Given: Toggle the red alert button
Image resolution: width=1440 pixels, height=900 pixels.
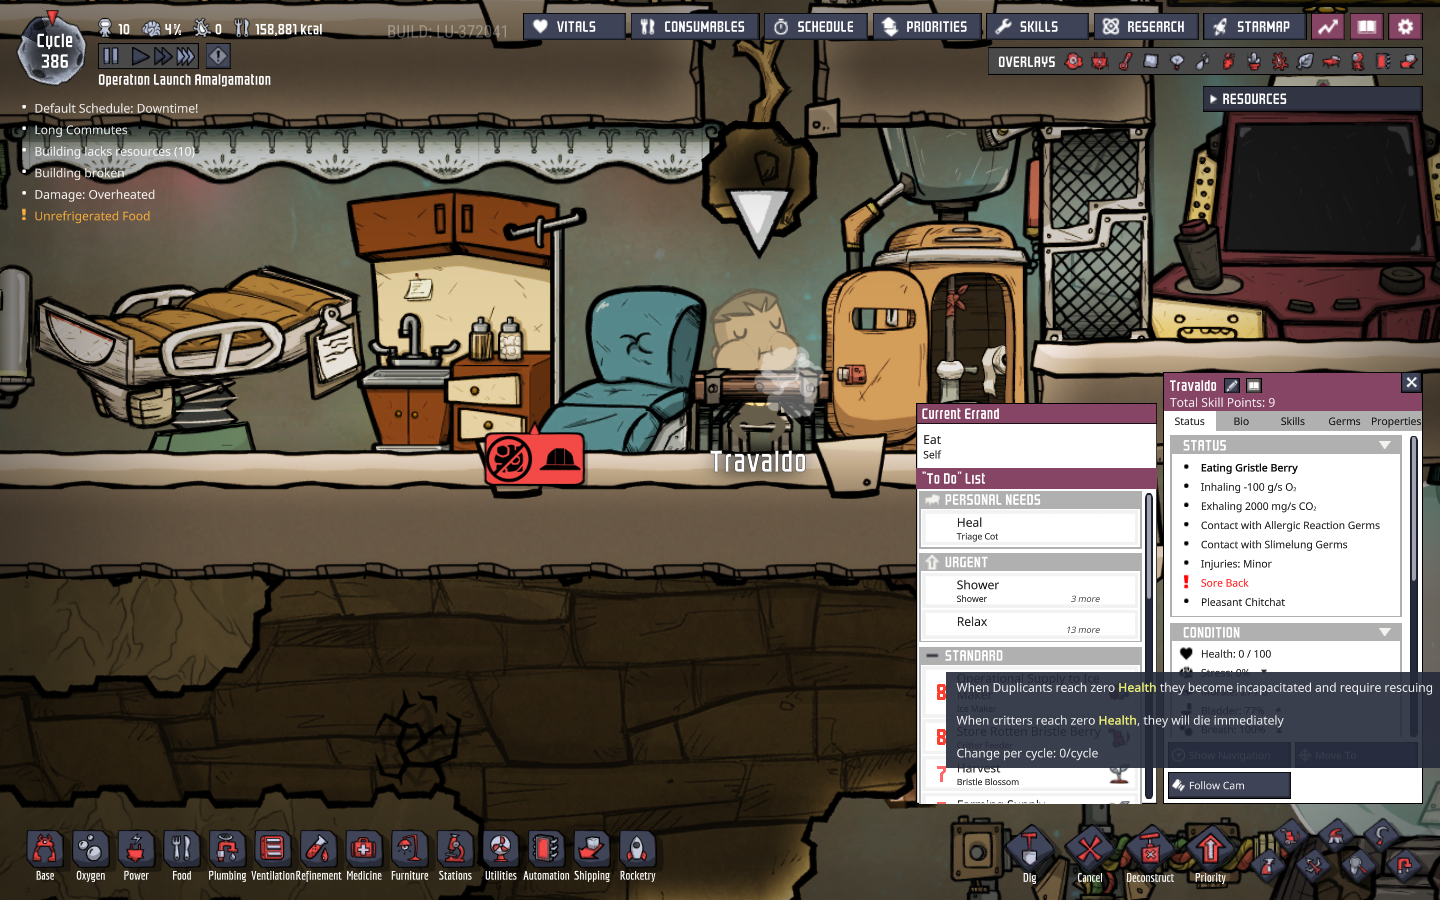Looking at the screenshot, I should point(218,56).
